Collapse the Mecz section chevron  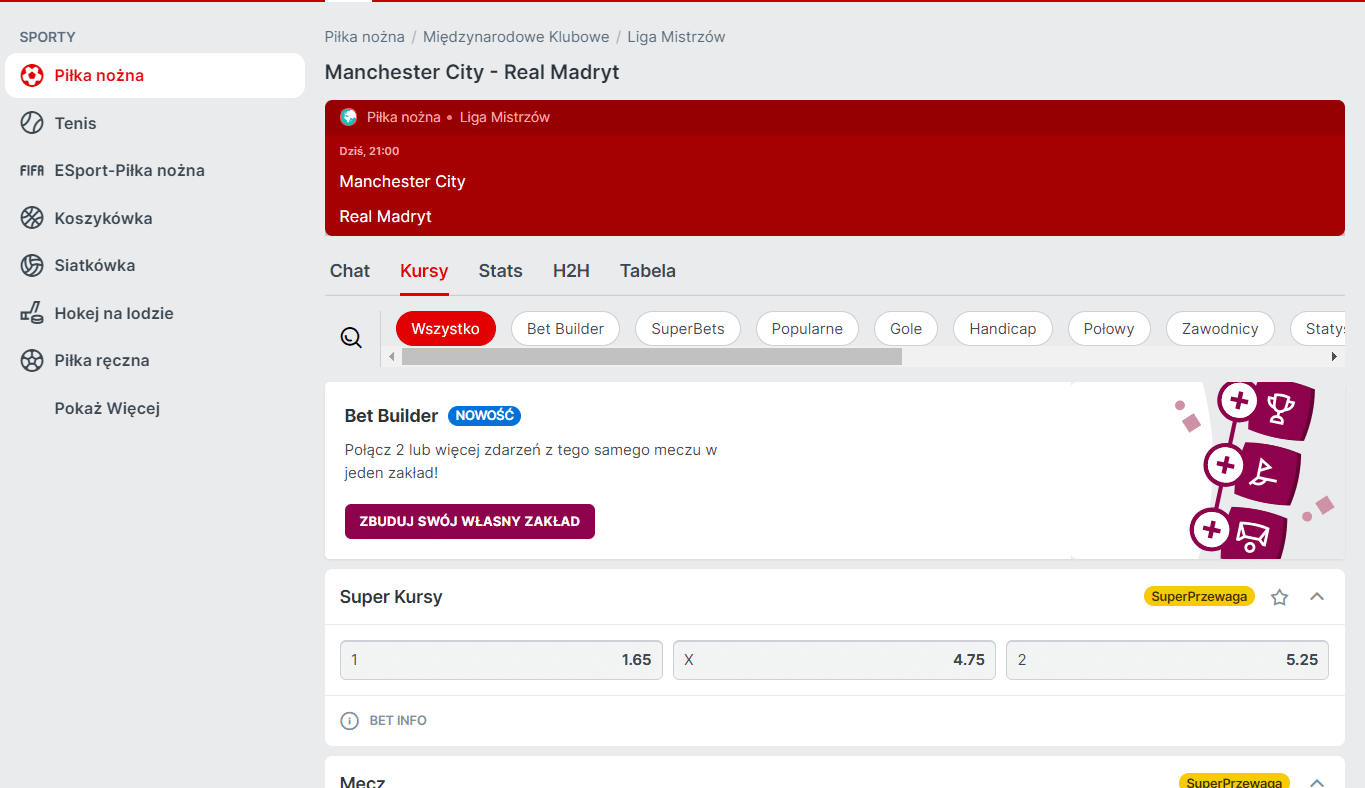click(1317, 782)
